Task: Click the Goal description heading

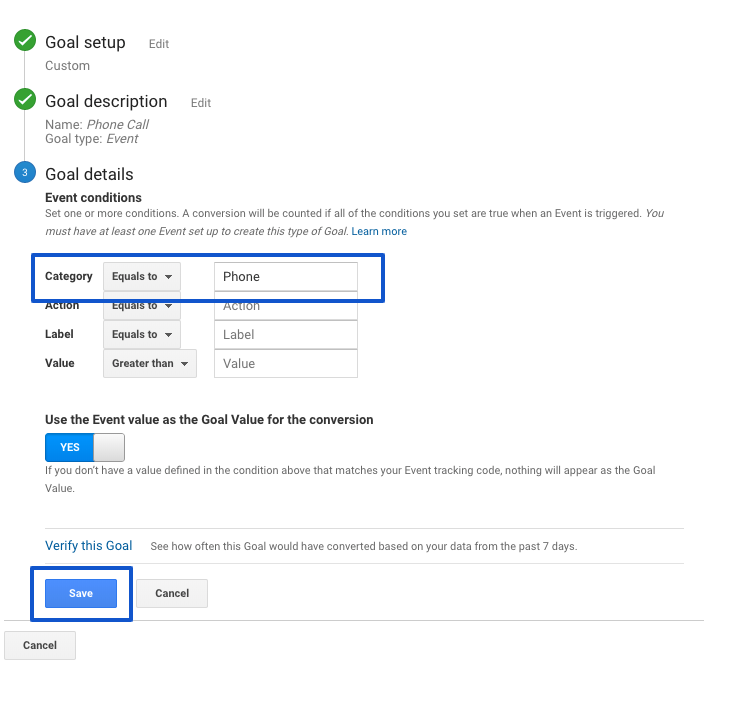Action: [106, 101]
